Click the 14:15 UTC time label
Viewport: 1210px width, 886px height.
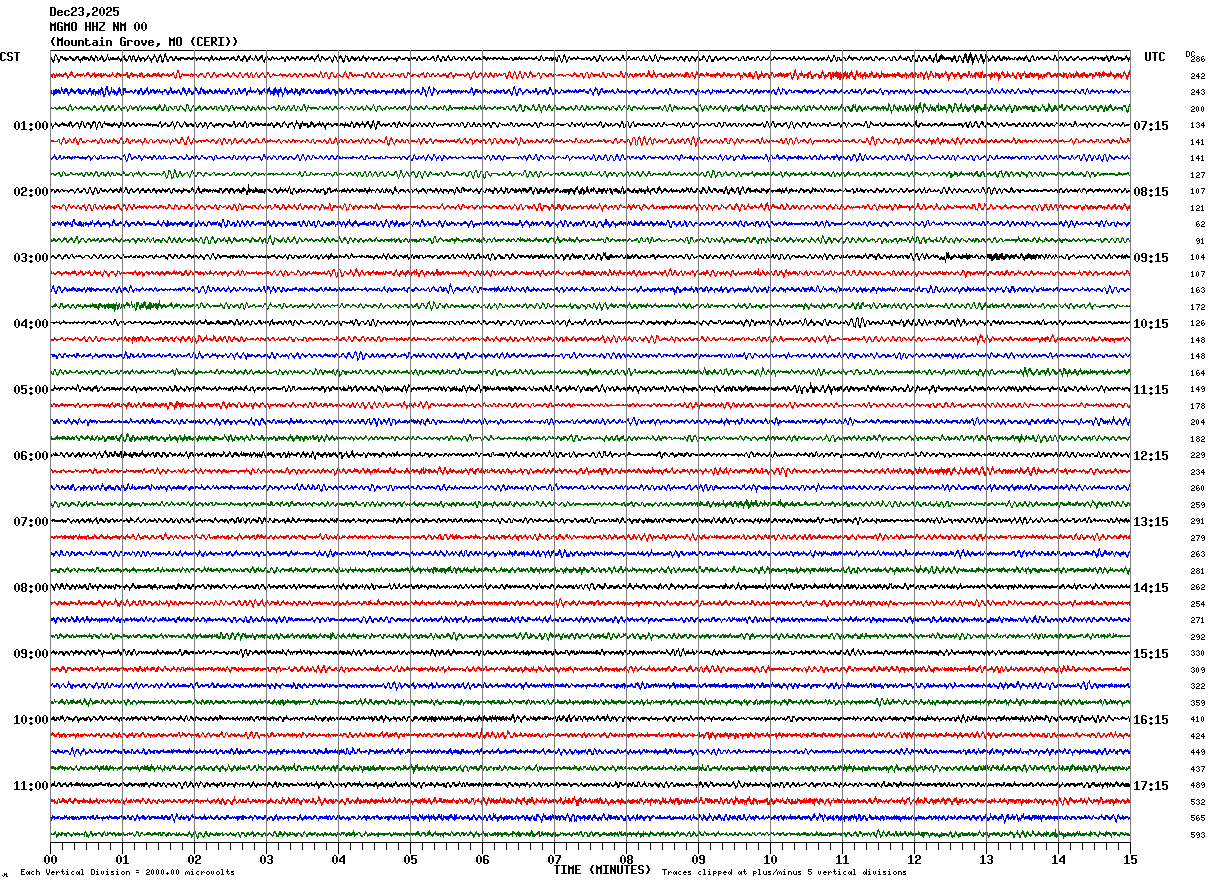point(1151,588)
